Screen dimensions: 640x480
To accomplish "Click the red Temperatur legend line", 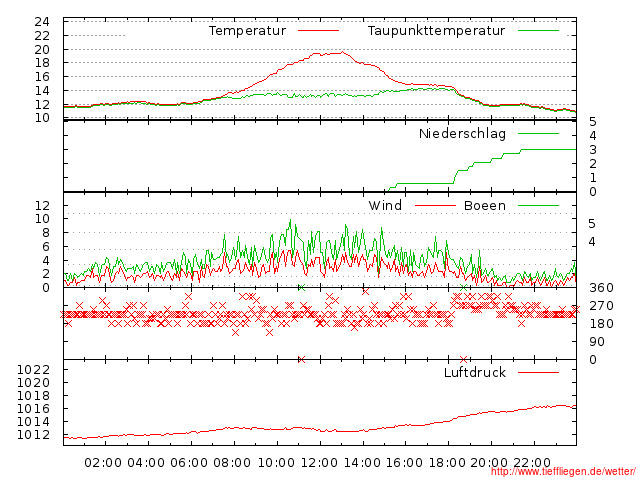I will 318,31.
